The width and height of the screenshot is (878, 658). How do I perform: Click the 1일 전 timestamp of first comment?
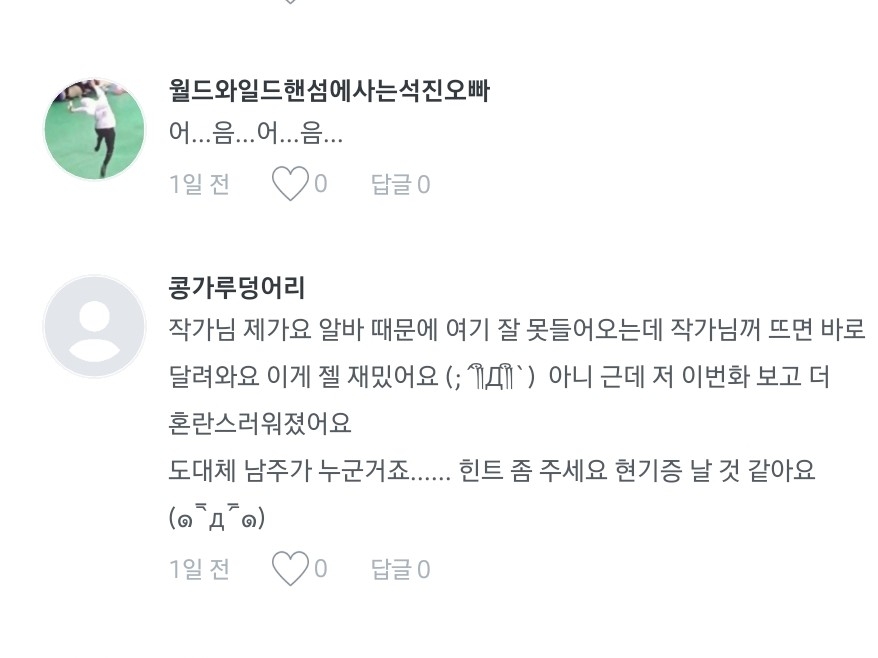coord(200,184)
